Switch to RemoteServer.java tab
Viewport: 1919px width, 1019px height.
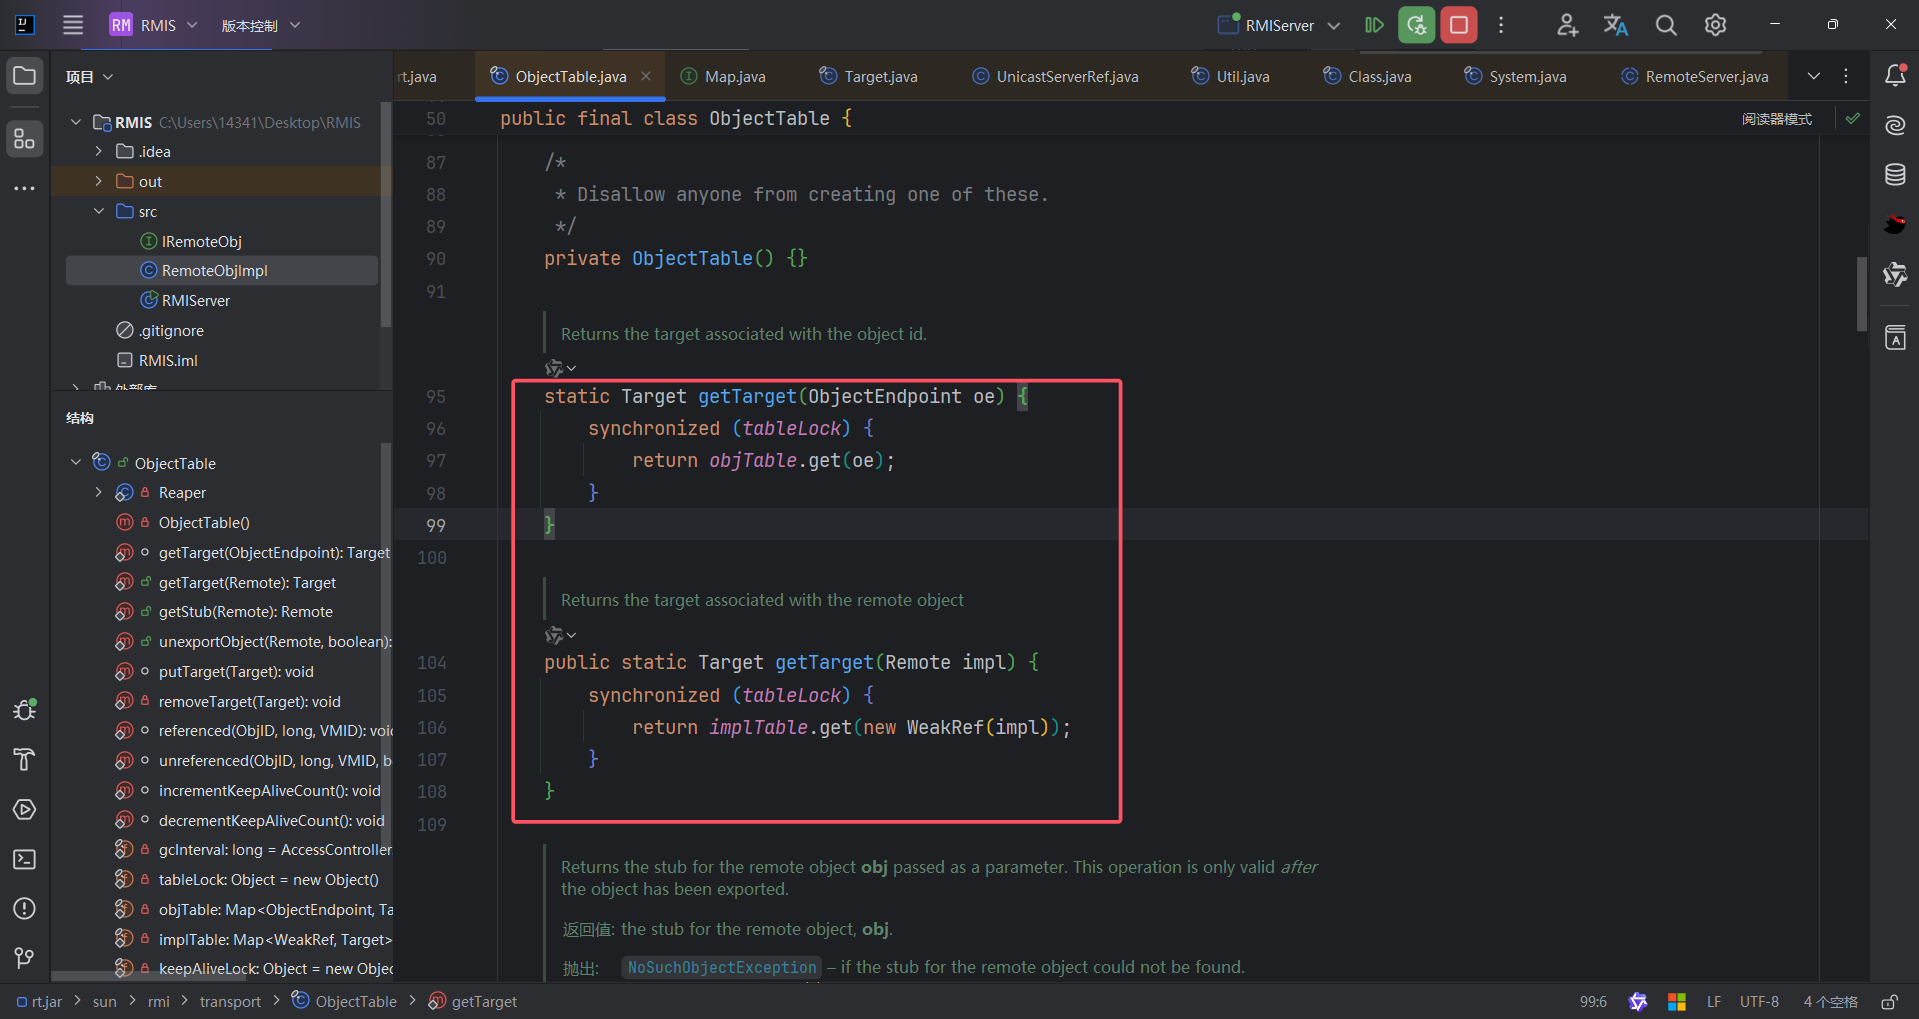[x=1694, y=76]
